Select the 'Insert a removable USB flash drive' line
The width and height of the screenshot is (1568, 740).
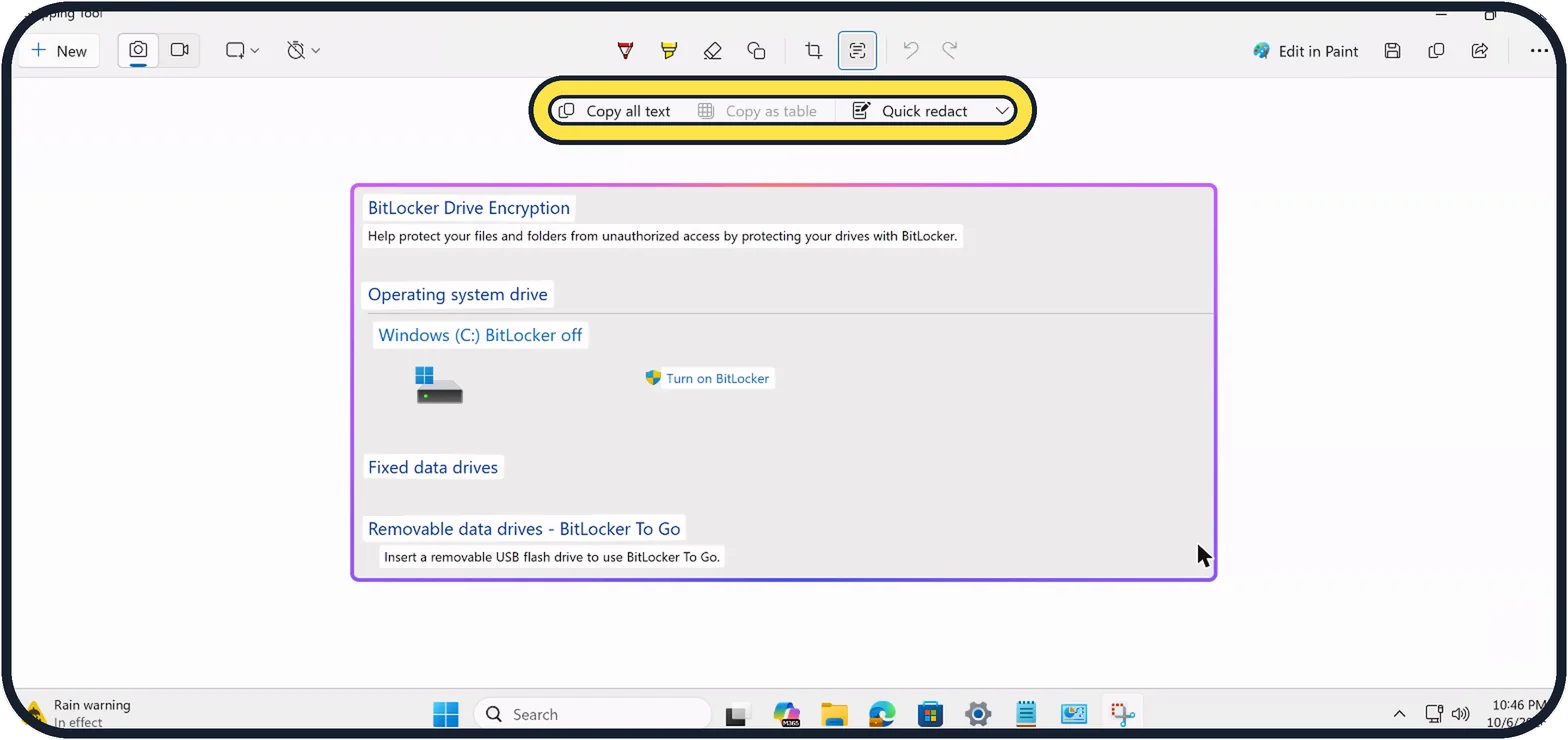click(552, 557)
